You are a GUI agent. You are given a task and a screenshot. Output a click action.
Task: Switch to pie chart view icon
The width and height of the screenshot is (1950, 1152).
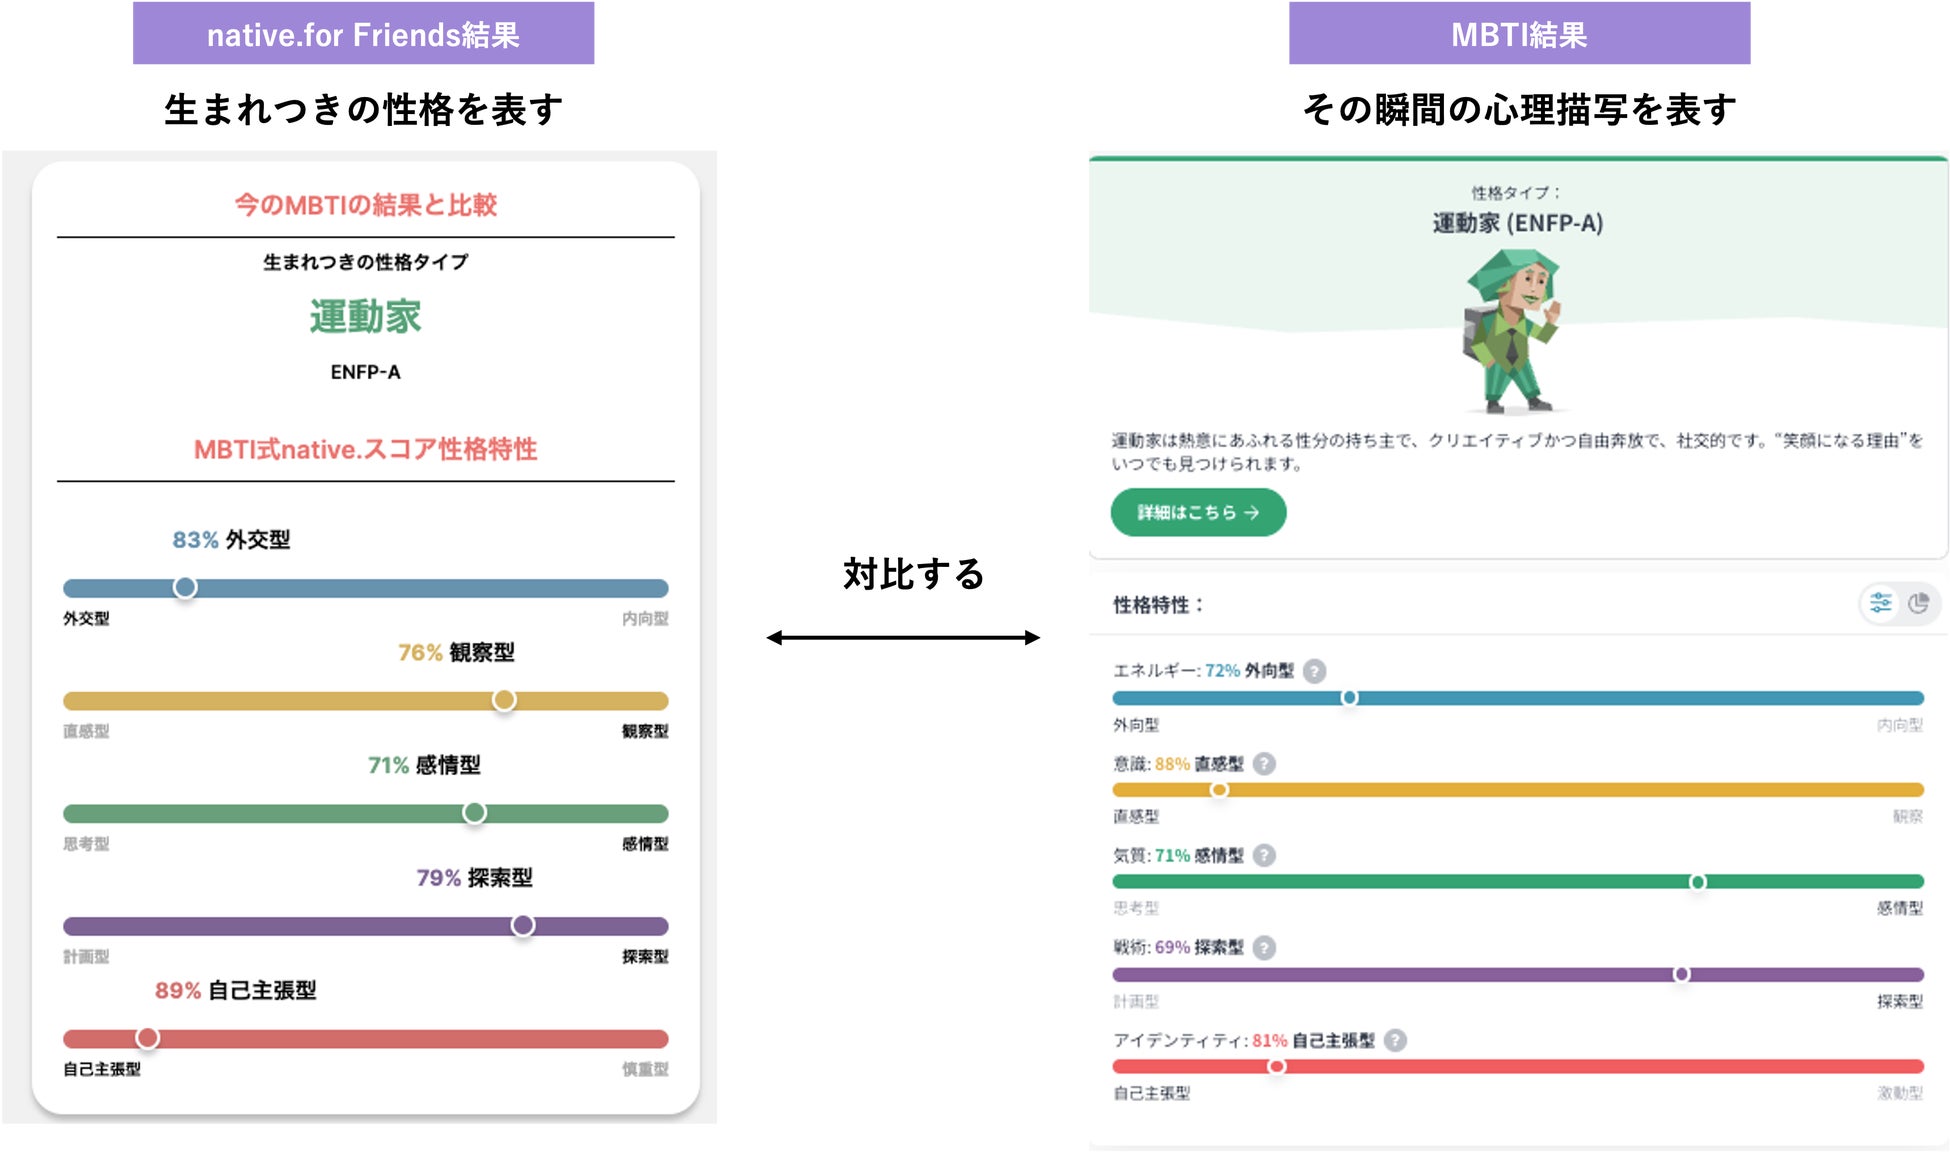(x=1918, y=603)
